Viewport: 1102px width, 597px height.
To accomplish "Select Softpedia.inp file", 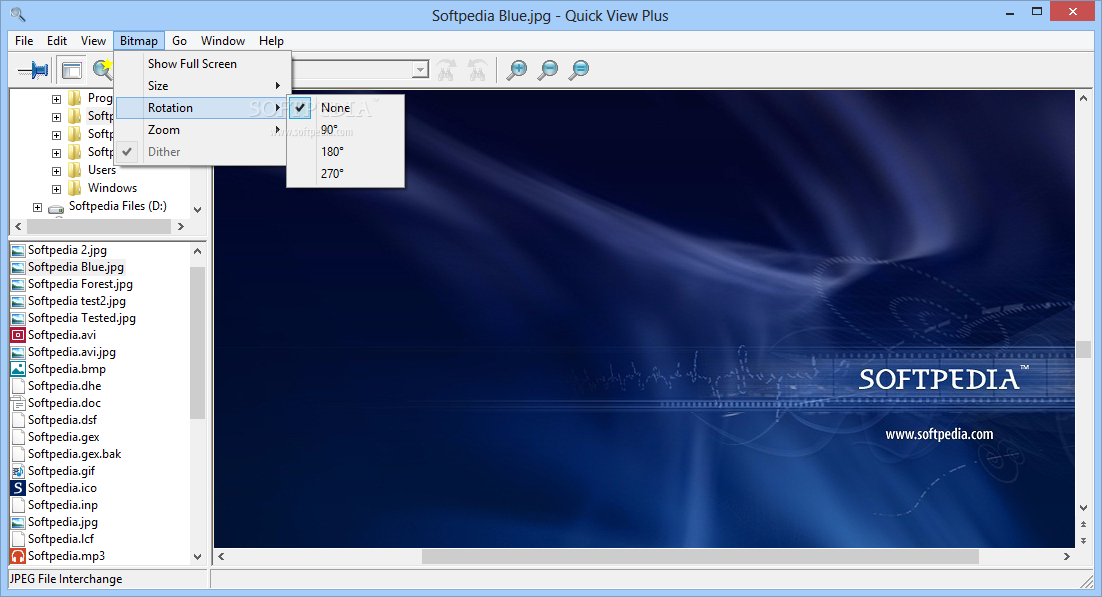I will click(x=63, y=505).
